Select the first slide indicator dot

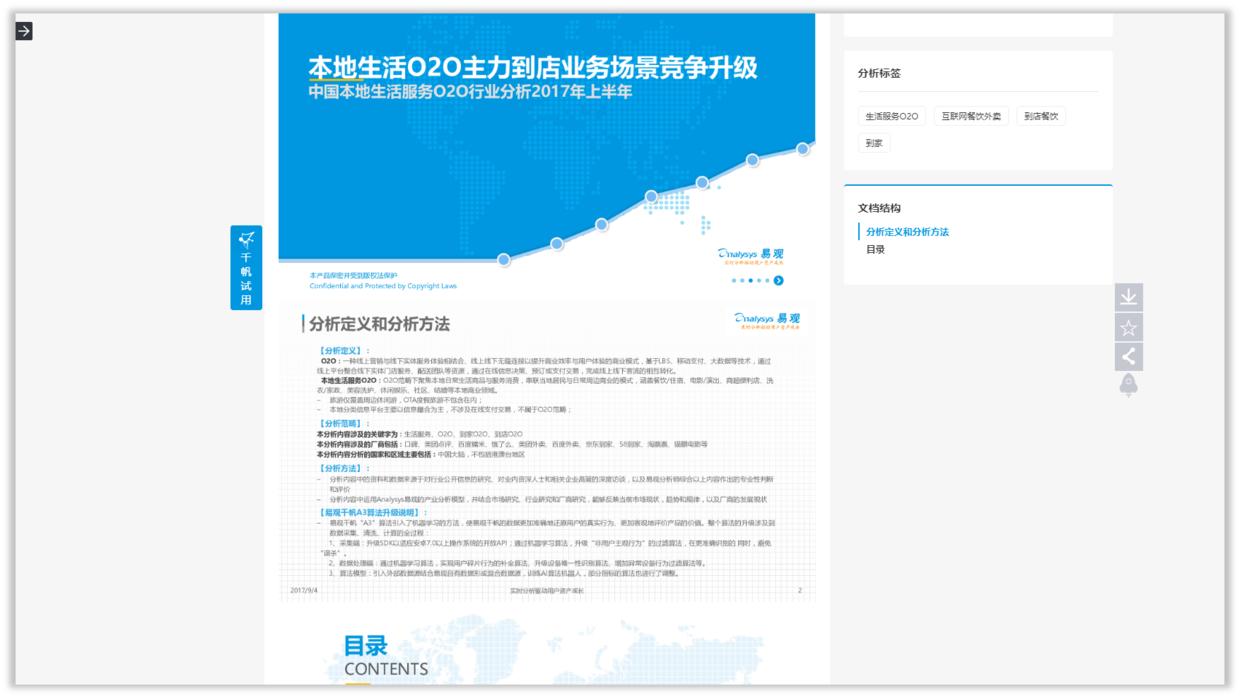[733, 280]
